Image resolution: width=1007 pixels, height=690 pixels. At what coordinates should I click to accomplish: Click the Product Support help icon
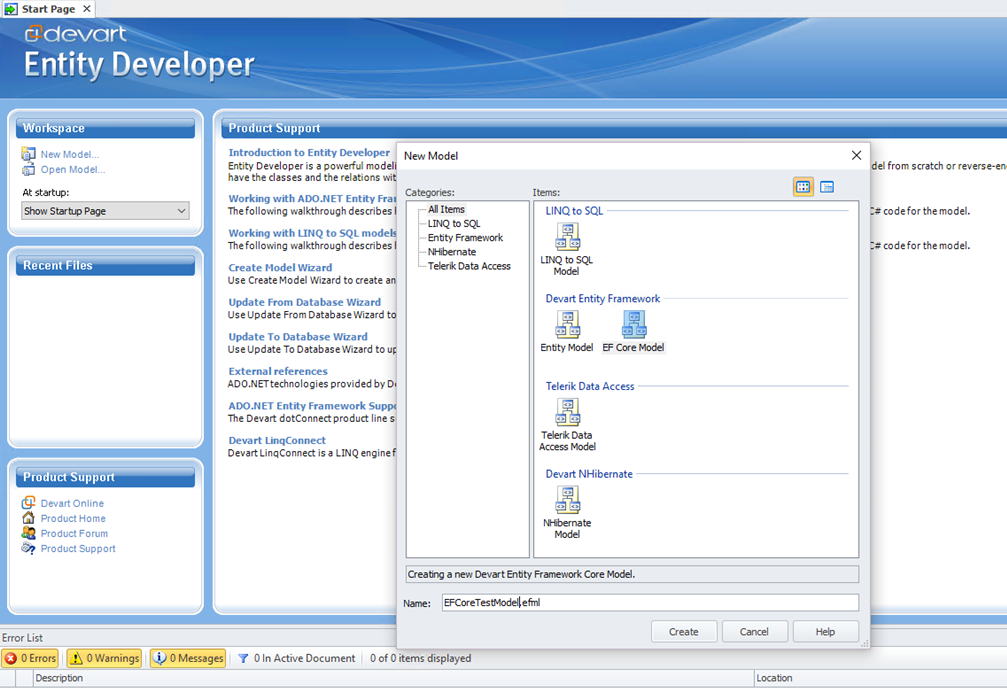[28, 548]
